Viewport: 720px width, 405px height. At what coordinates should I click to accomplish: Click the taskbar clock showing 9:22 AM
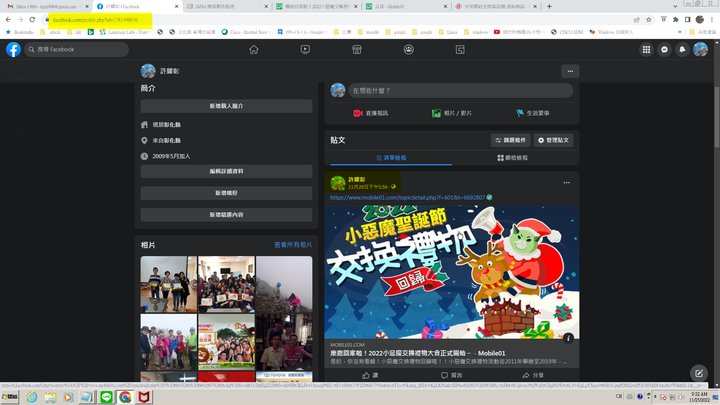[x=699, y=397]
